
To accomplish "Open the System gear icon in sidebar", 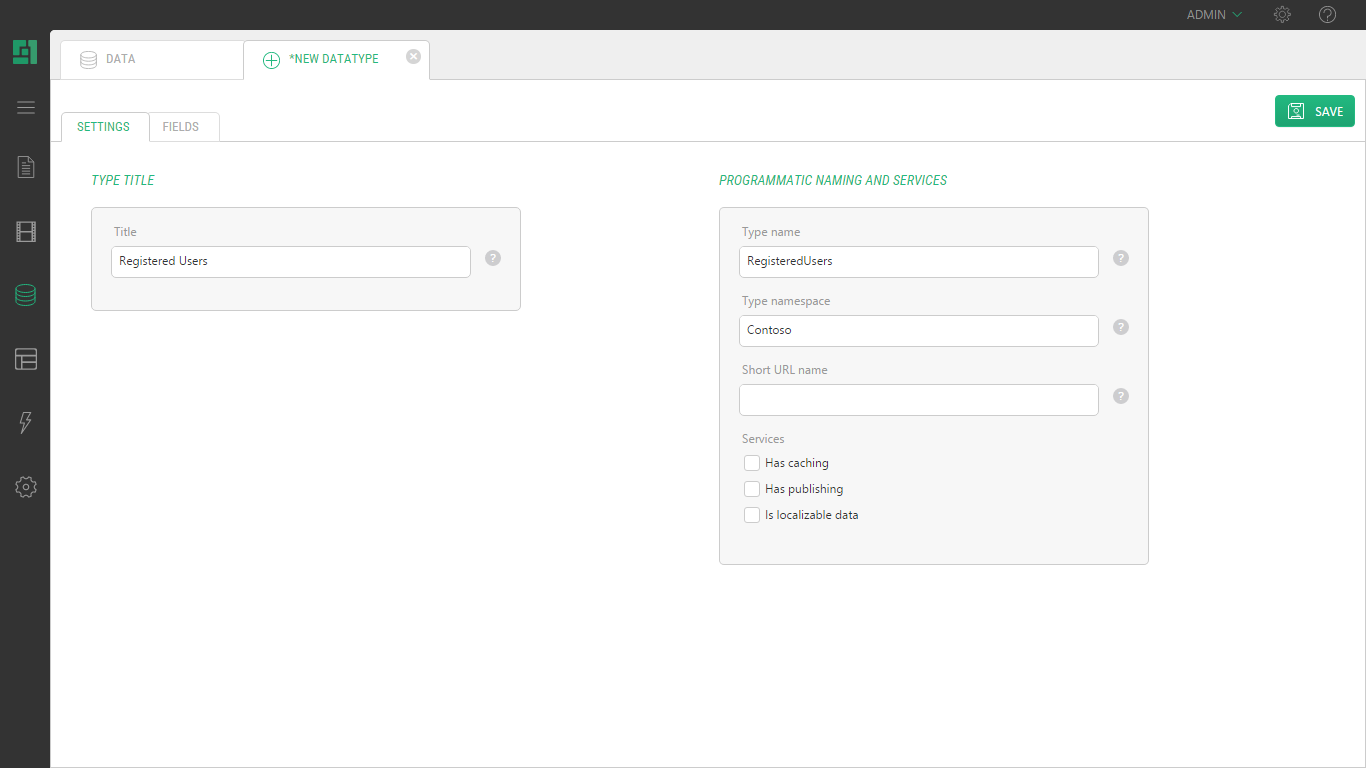I will coord(26,487).
